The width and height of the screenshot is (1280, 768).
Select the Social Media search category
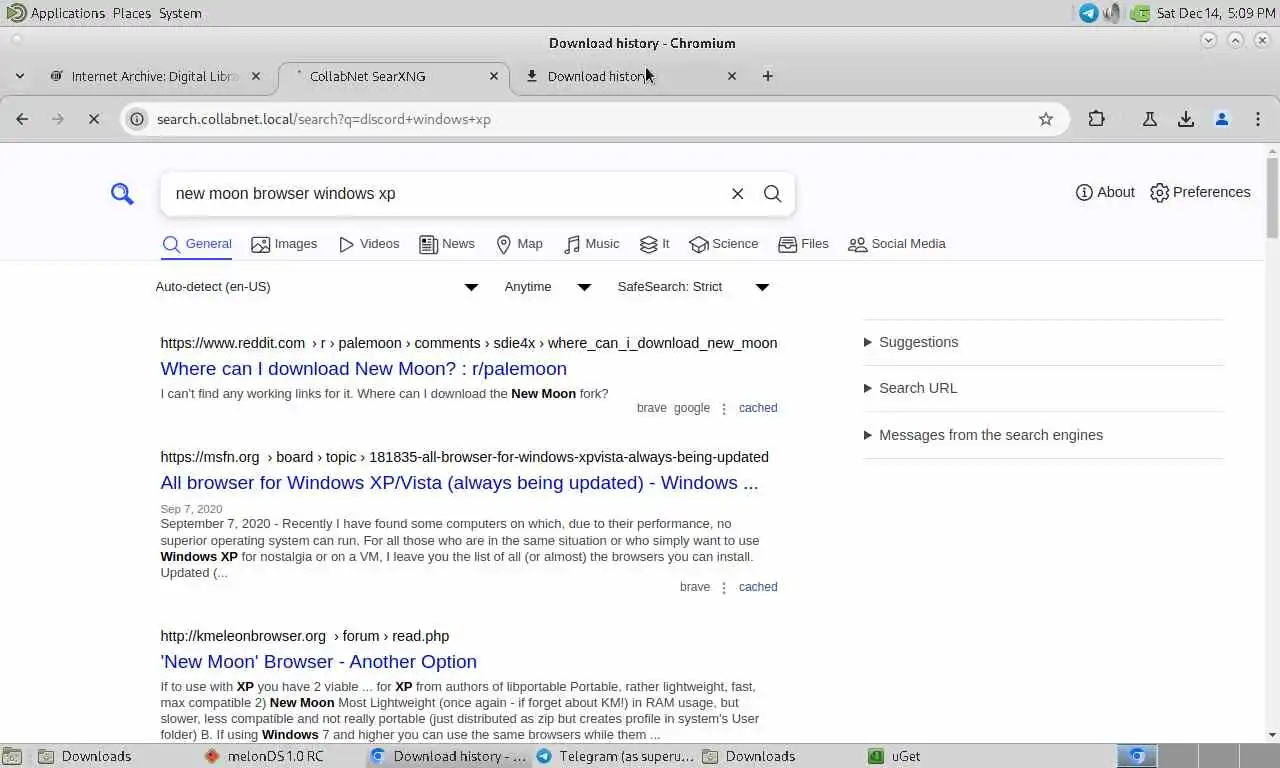pos(896,244)
